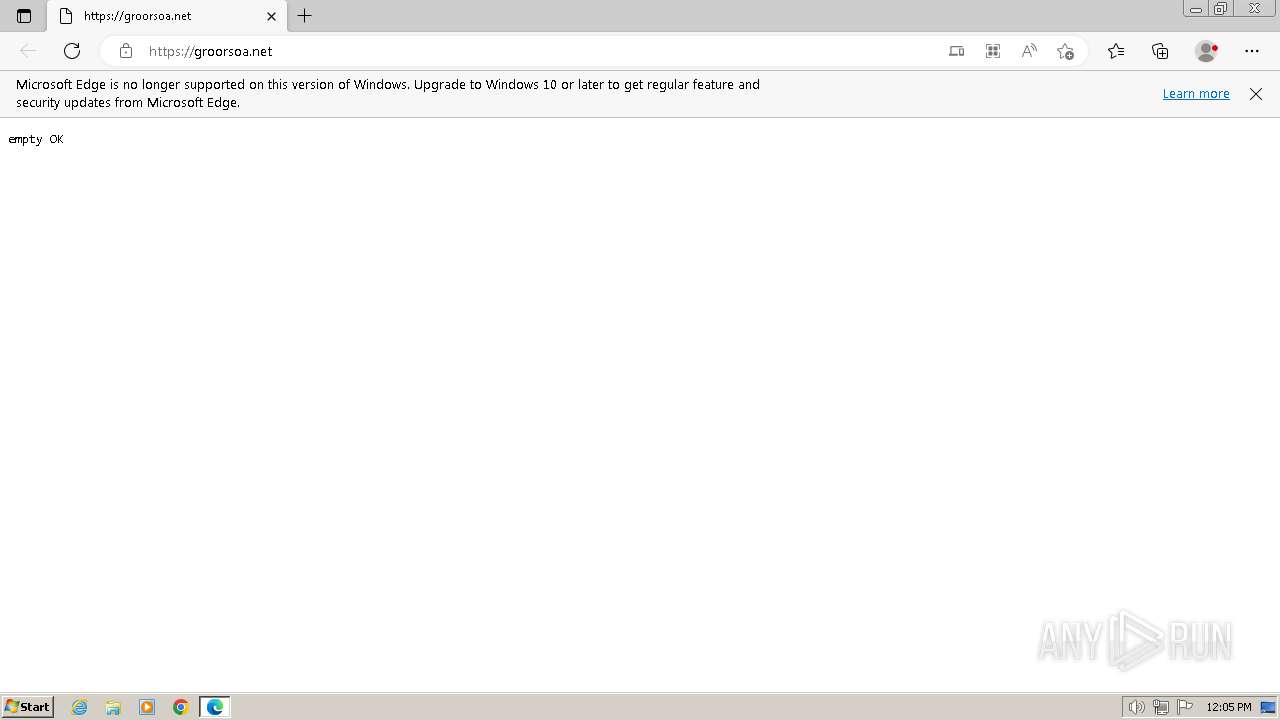
Task: Minimize the Edge window
Action: click(1196, 9)
